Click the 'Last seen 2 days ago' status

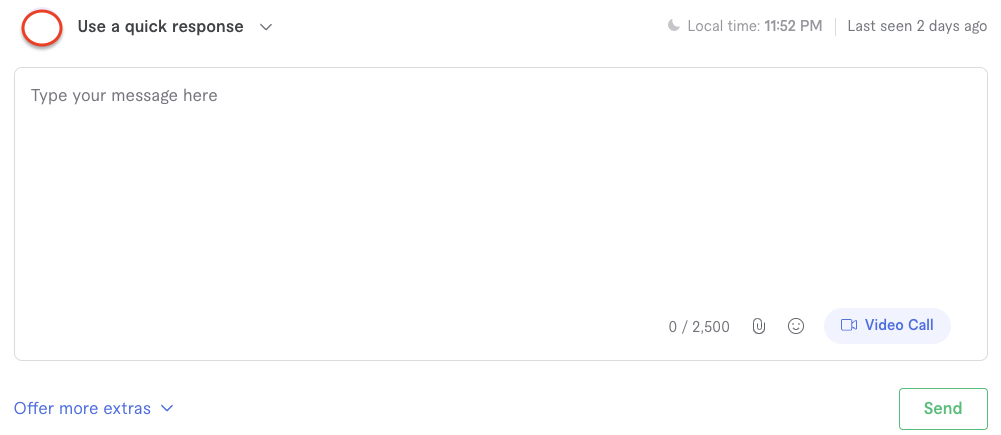point(917,26)
